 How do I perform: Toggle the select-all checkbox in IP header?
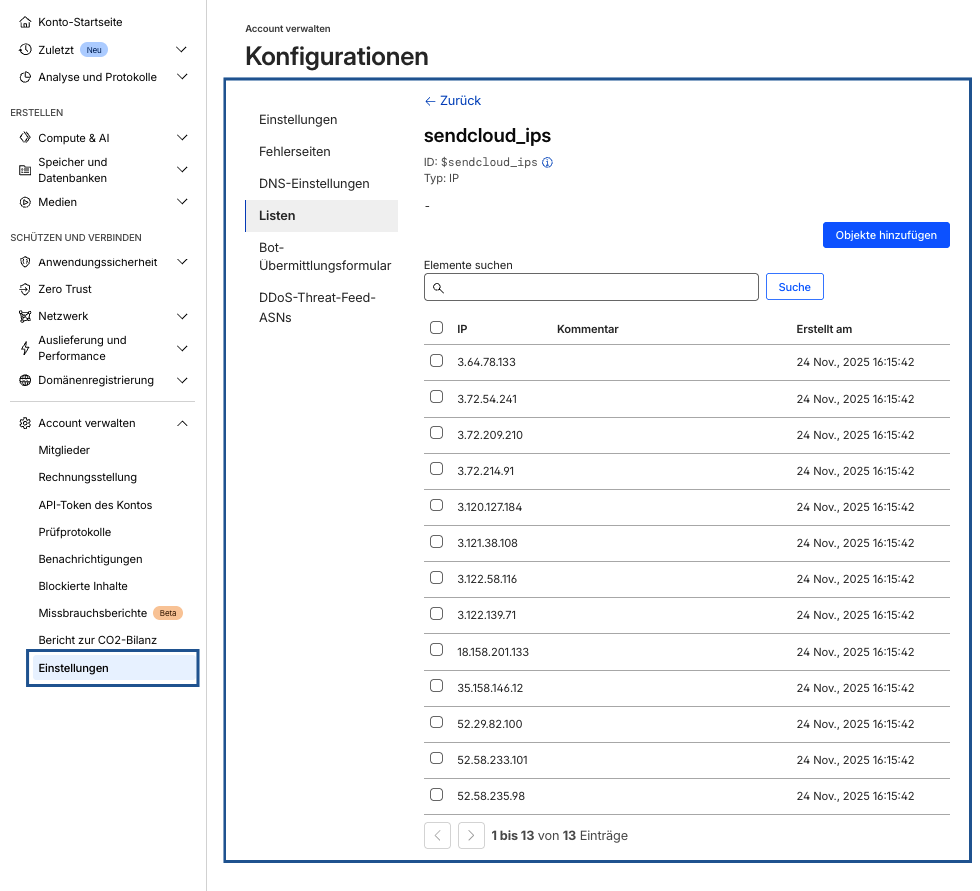point(436,327)
